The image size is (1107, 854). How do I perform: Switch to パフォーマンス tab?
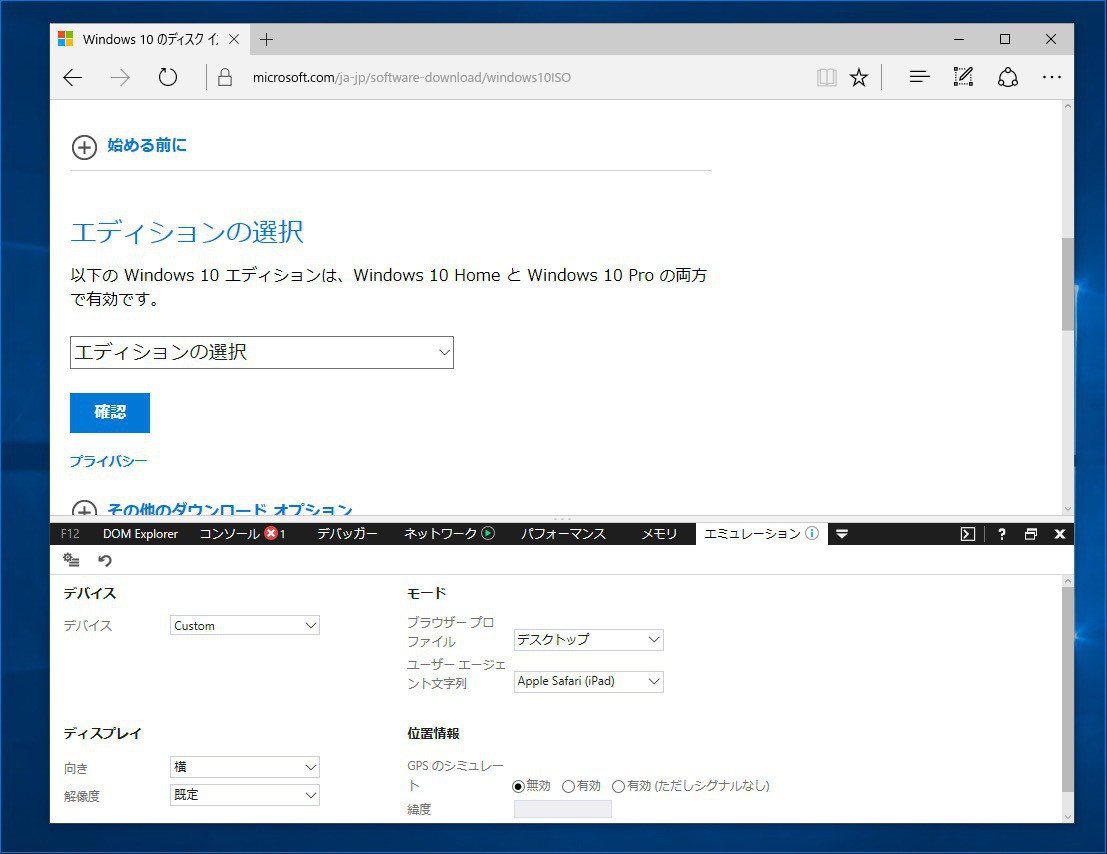coord(563,534)
